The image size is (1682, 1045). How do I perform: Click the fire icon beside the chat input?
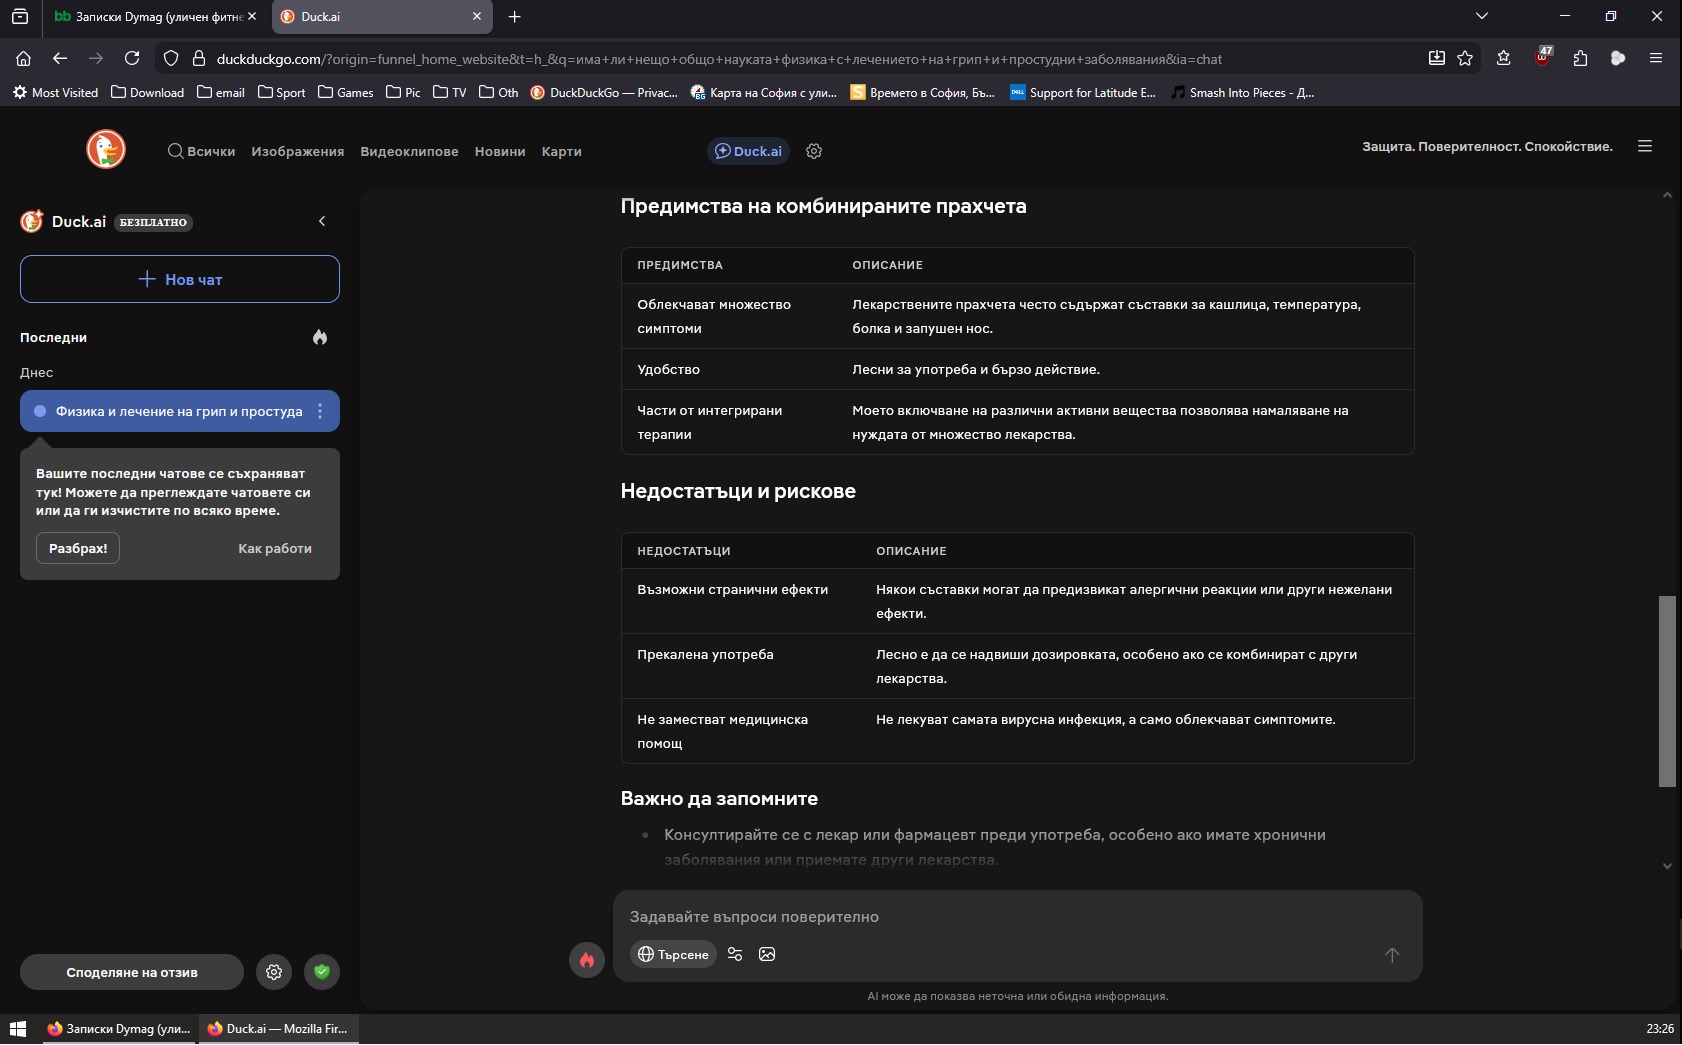[x=587, y=960]
